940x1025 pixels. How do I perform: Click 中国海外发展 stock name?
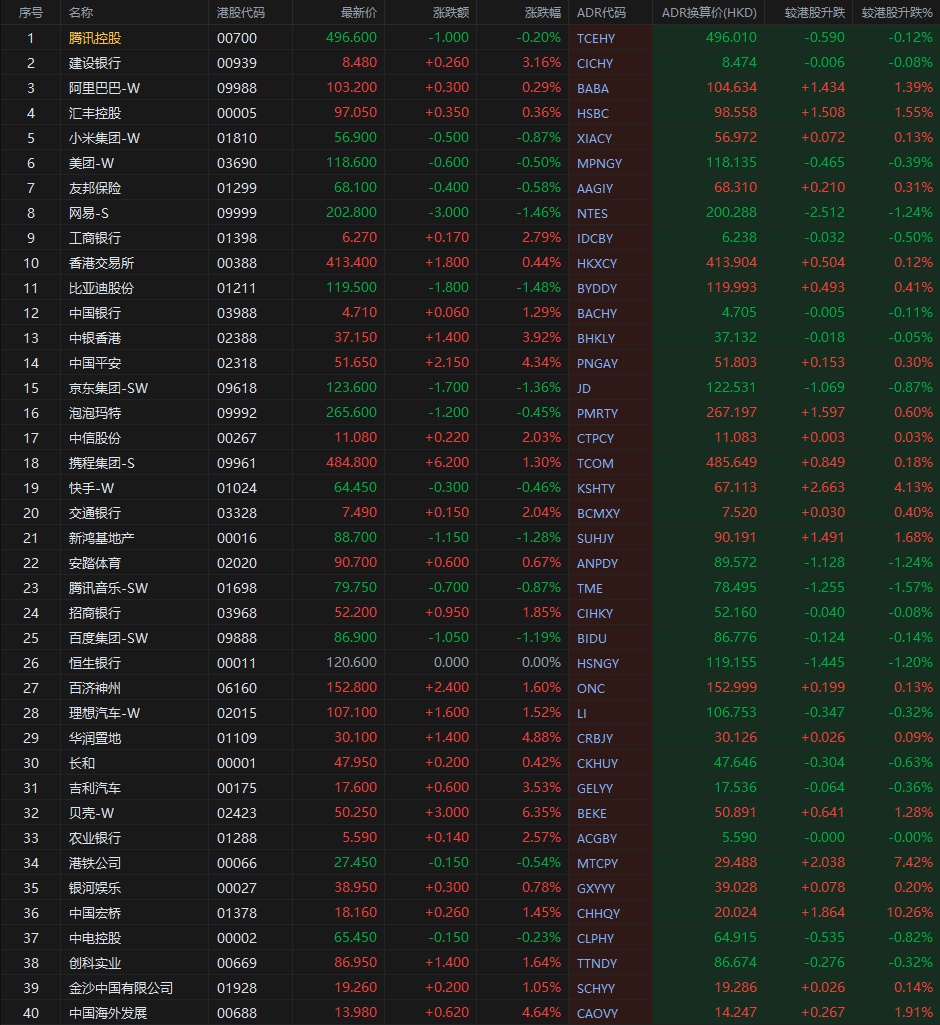(x=108, y=1013)
